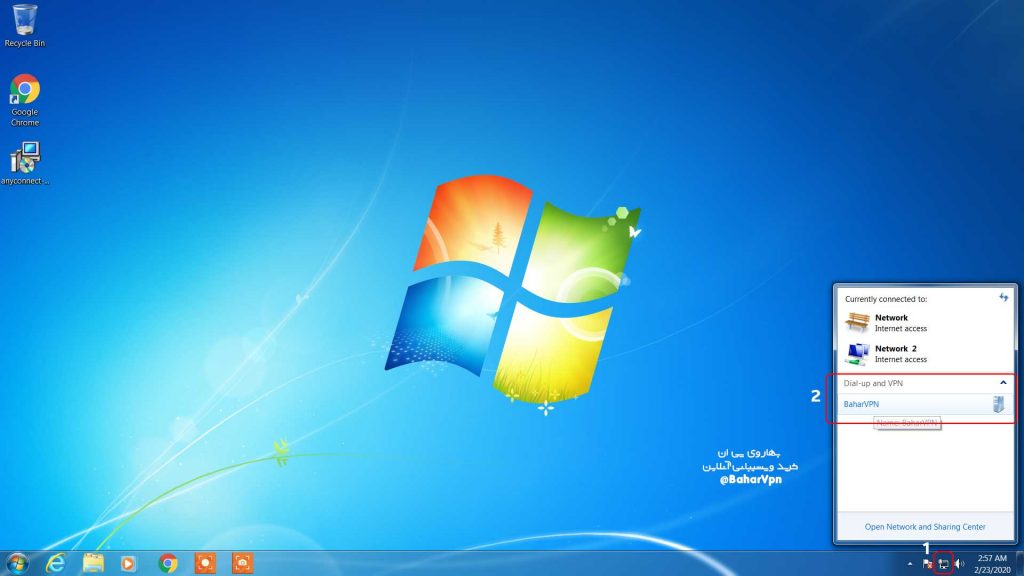Select the BaharVPN connection
1024x576 pixels.
[x=924, y=404]
